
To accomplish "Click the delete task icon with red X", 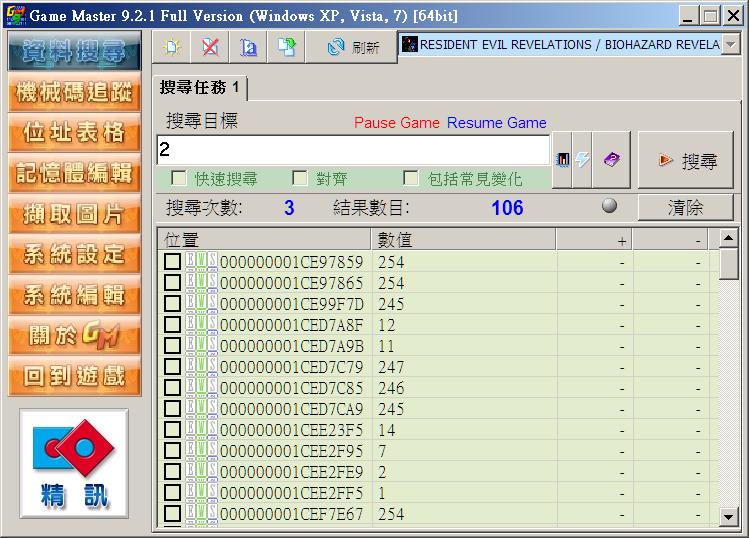I will (210, 46).
